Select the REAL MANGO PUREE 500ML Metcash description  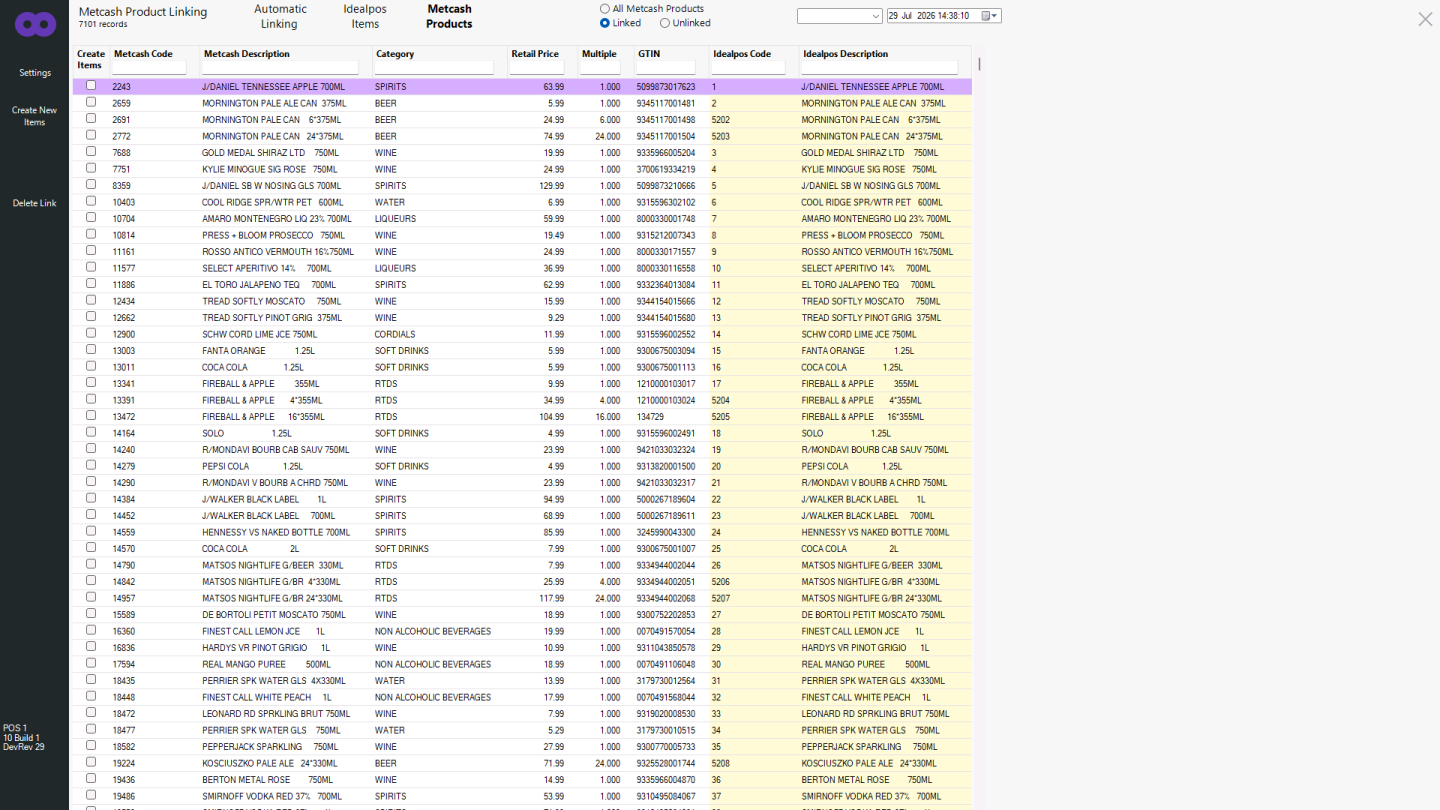point(266,664)
